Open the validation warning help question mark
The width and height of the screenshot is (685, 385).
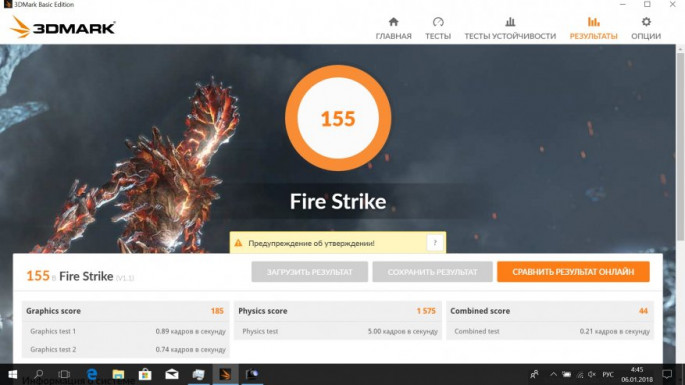[435, 243]
